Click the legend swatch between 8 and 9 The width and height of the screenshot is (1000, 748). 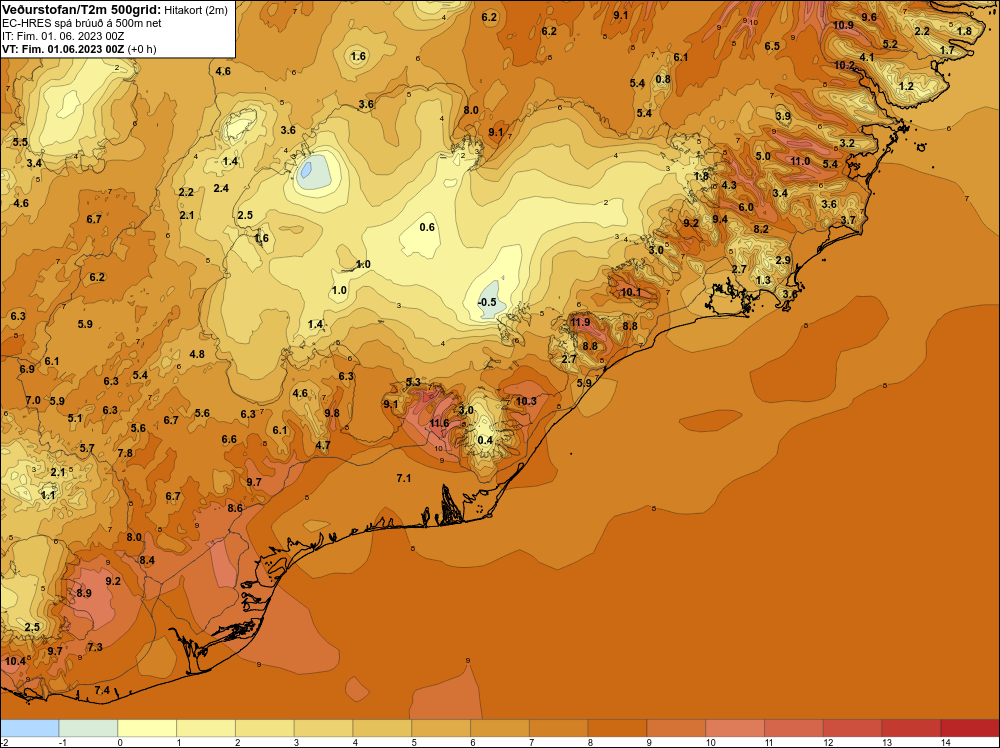617,728
